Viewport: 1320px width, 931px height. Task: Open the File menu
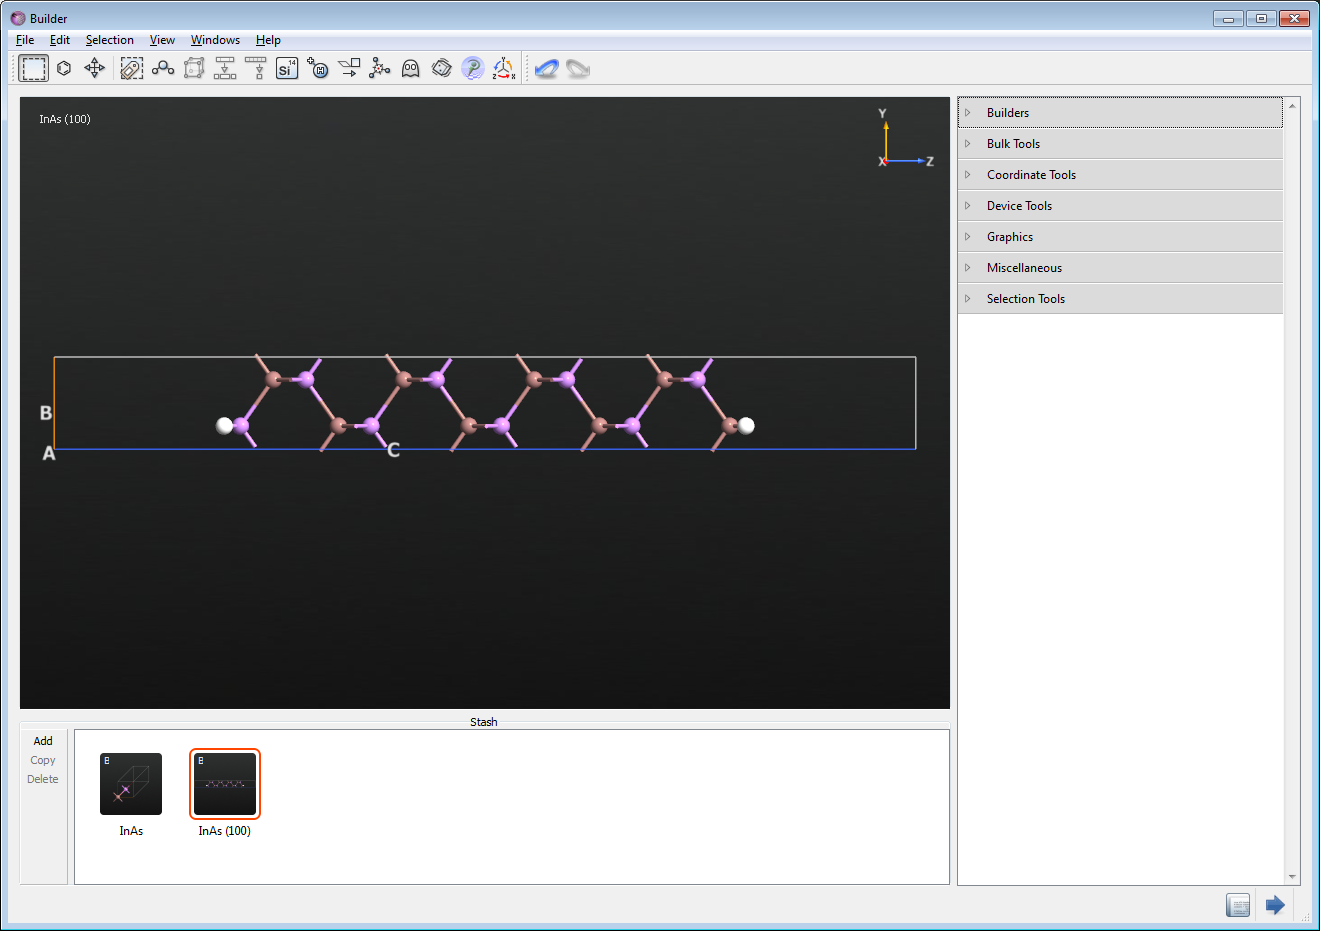(x=25, y=40)
